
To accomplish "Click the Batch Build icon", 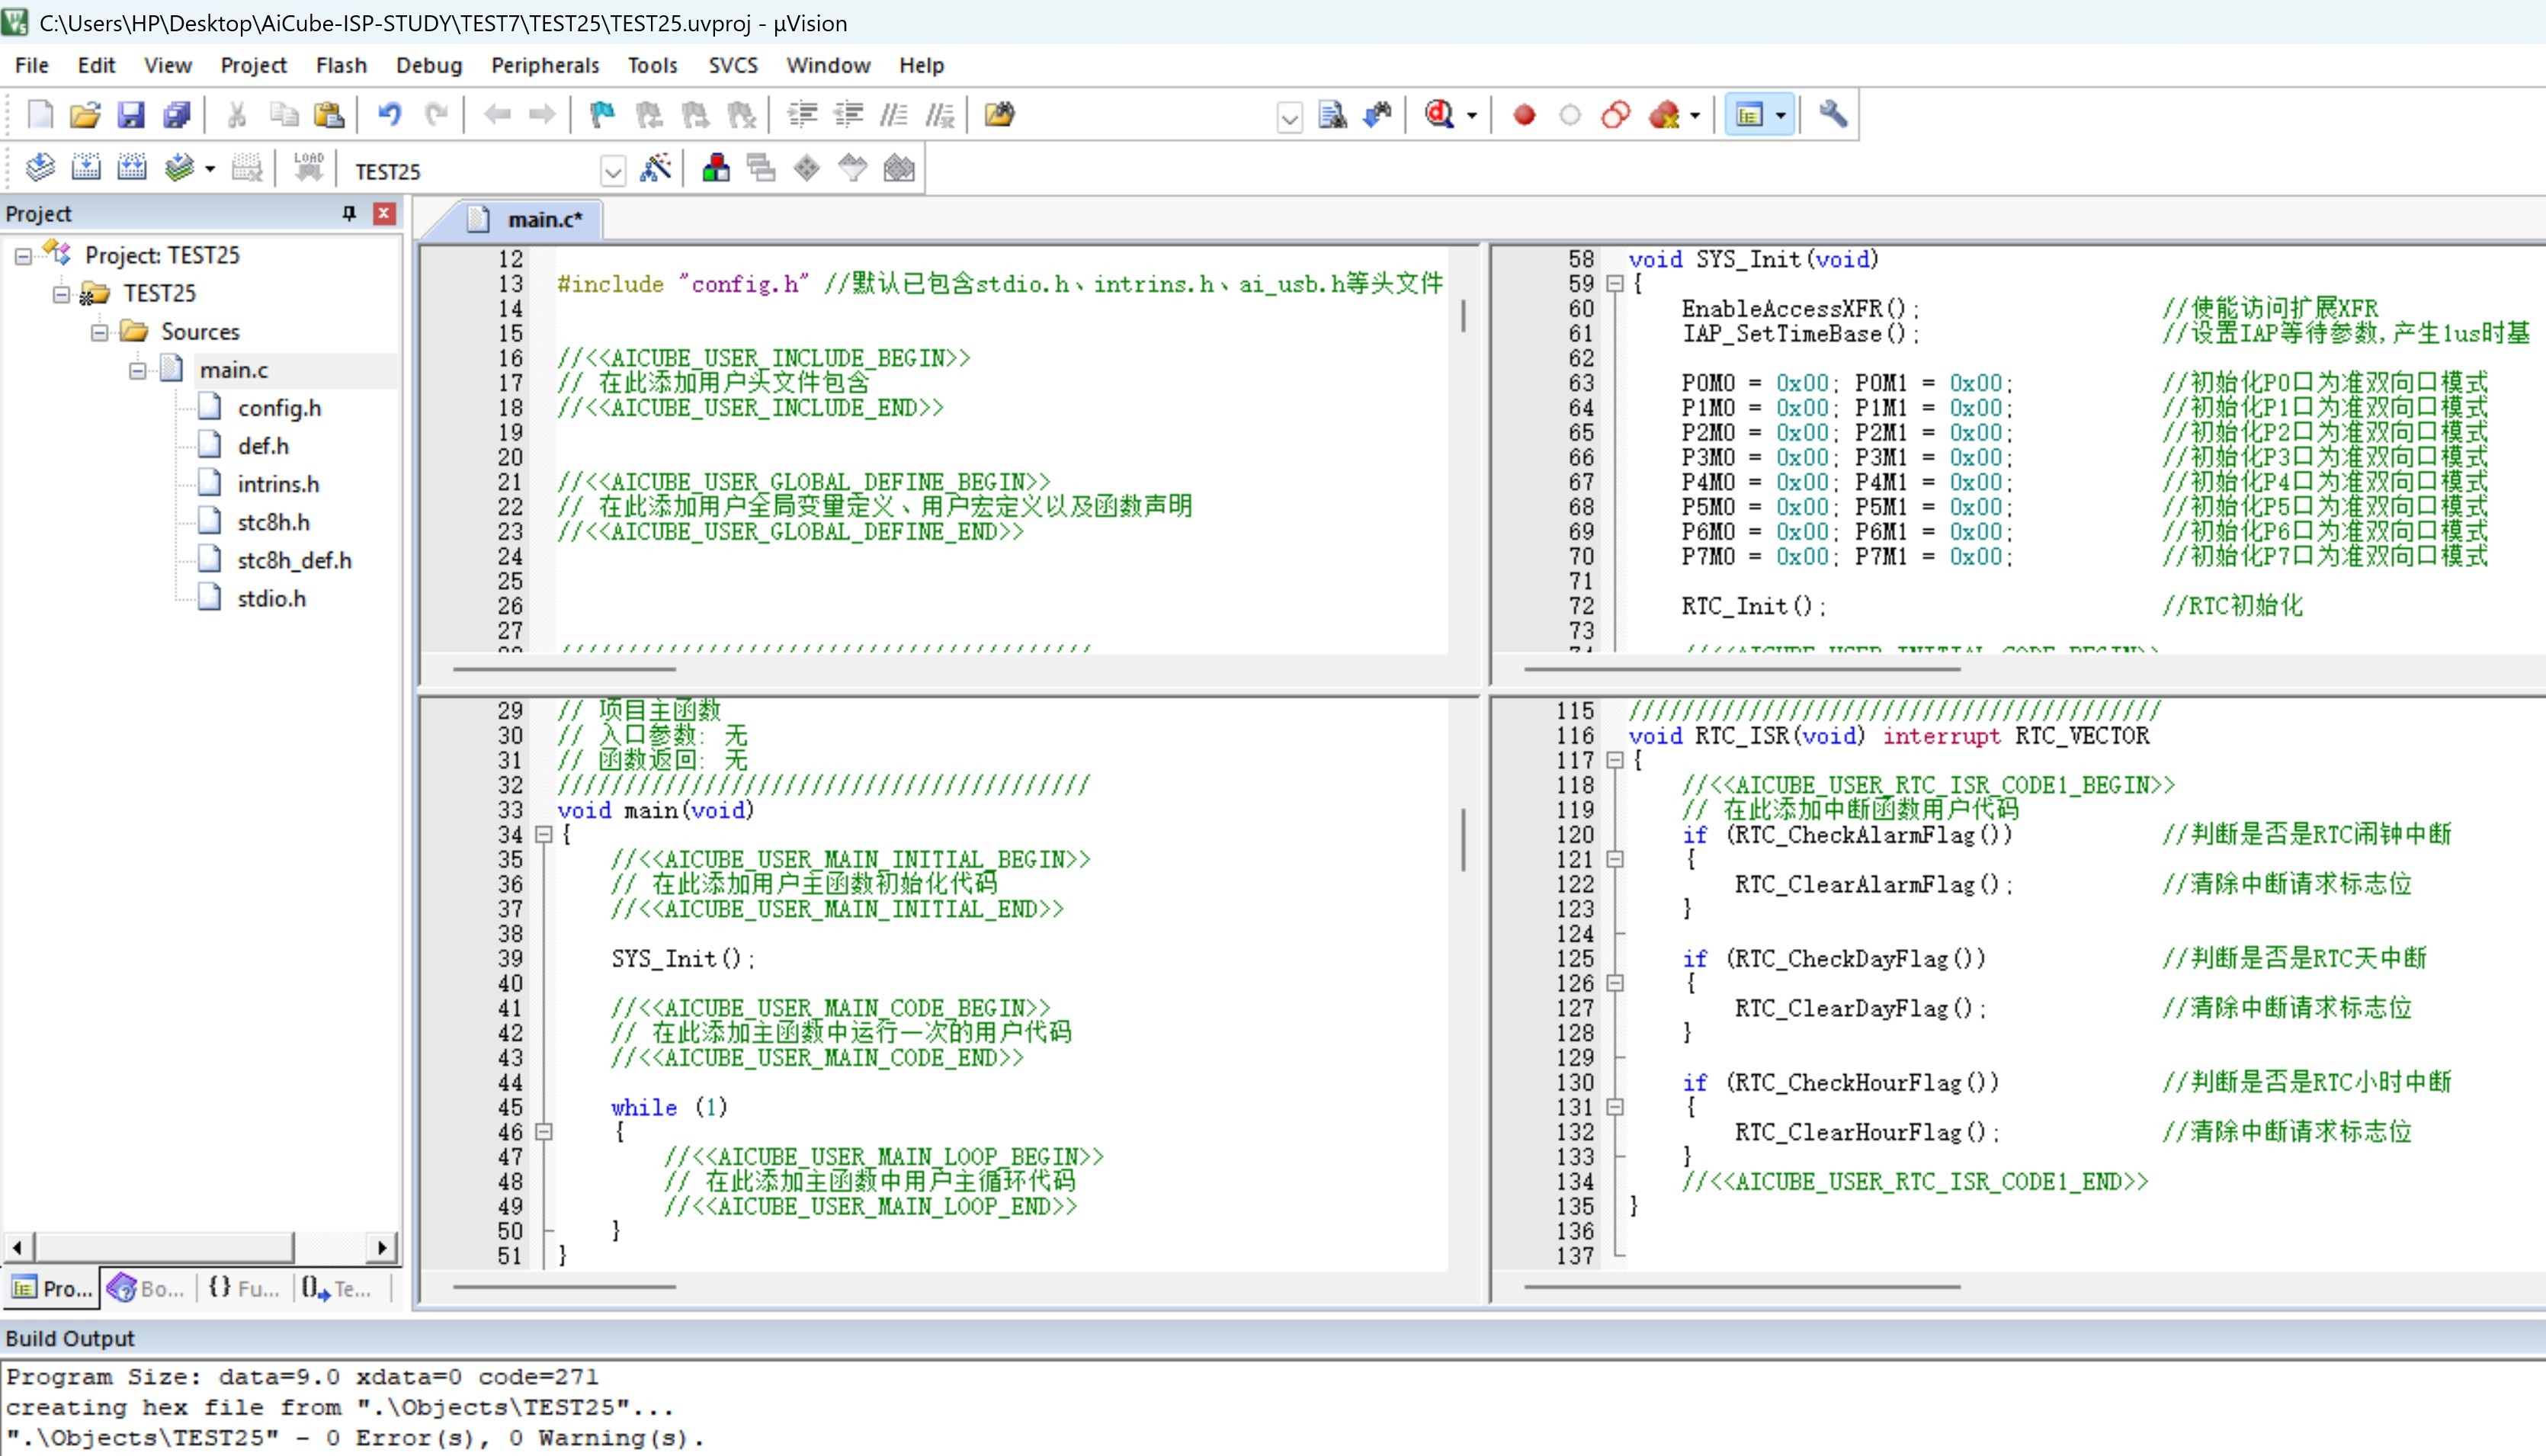I will (179, 168).
